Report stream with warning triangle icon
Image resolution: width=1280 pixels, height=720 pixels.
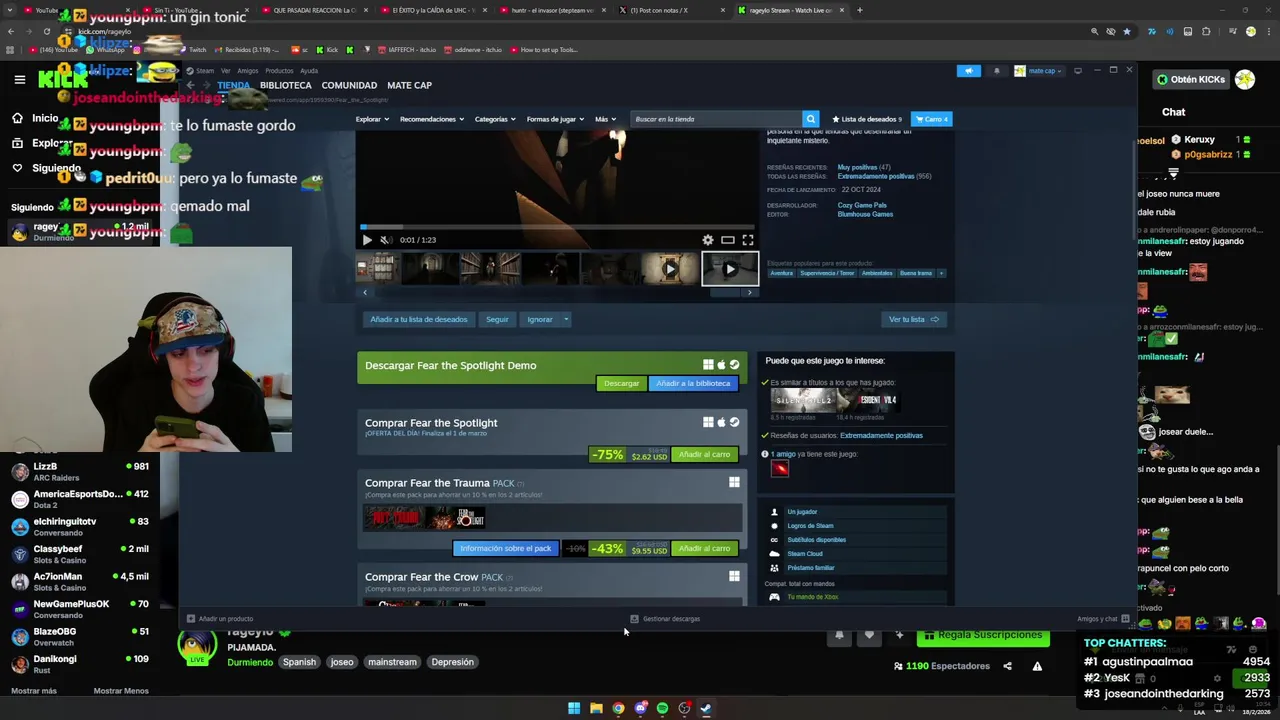click(x=1037, y=666)
